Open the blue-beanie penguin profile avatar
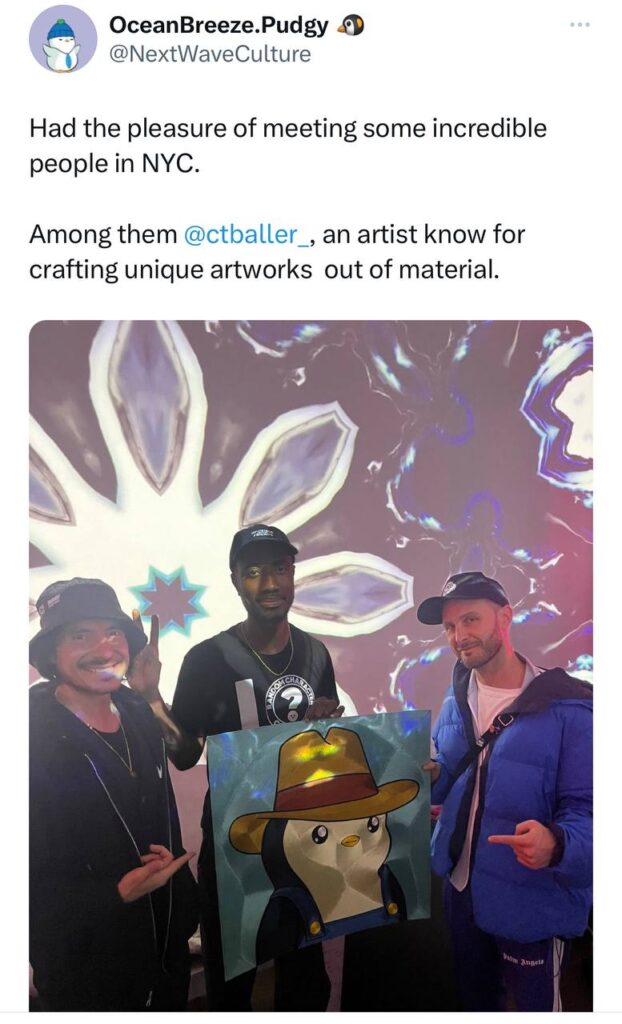Image resolution: width=622 pixels, height=1024 pixels. (x=63, y=39)
